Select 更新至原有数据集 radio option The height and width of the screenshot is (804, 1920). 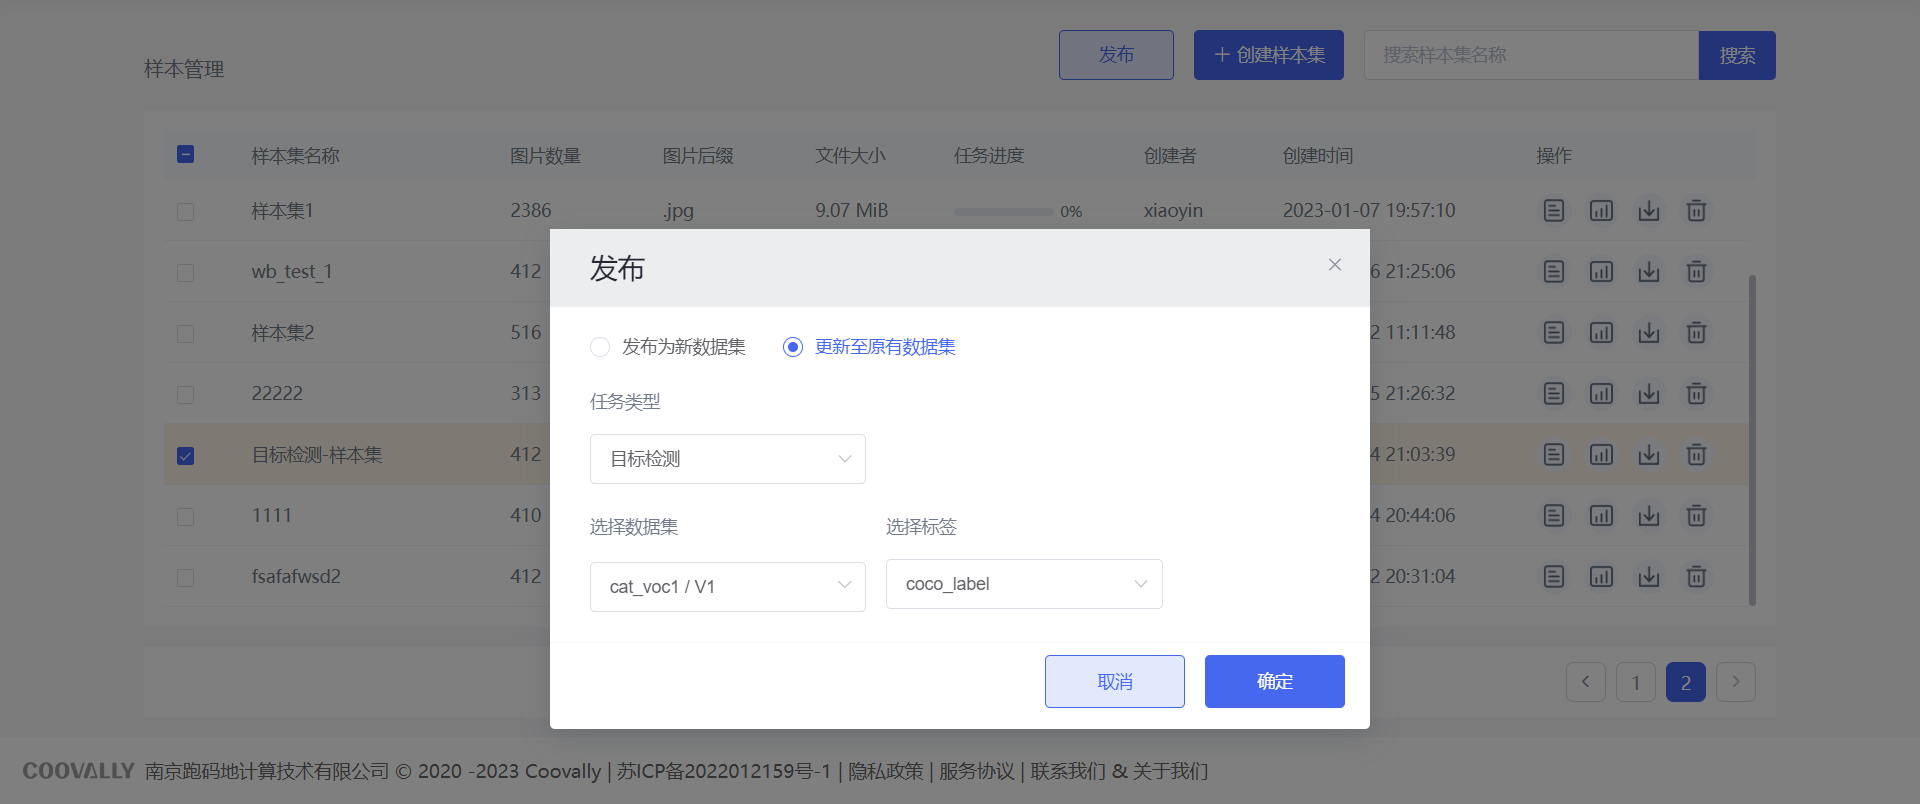(x=793, y=347)
